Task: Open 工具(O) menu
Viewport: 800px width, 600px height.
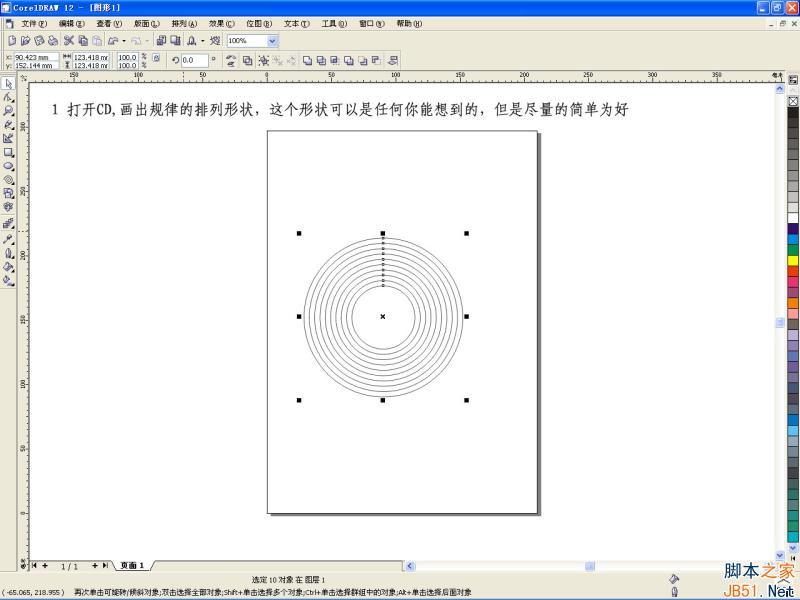Action: 334,23
